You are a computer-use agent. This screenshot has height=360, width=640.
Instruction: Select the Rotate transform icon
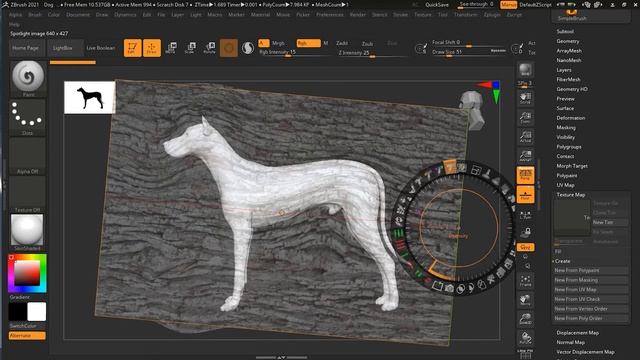[x=209, y=48]
